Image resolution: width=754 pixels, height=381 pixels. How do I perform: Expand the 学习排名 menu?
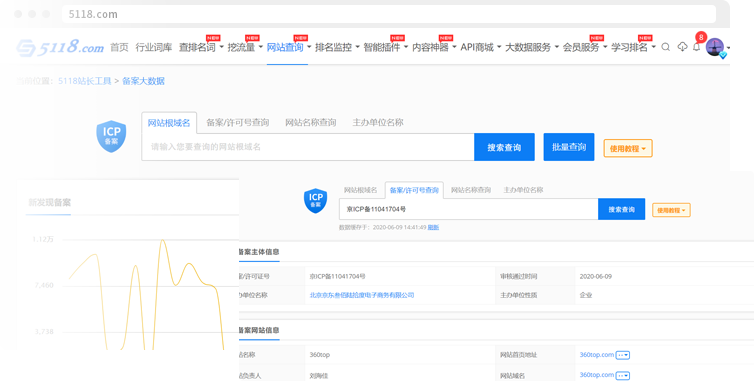pyautogui.click(x=633, y=47)
